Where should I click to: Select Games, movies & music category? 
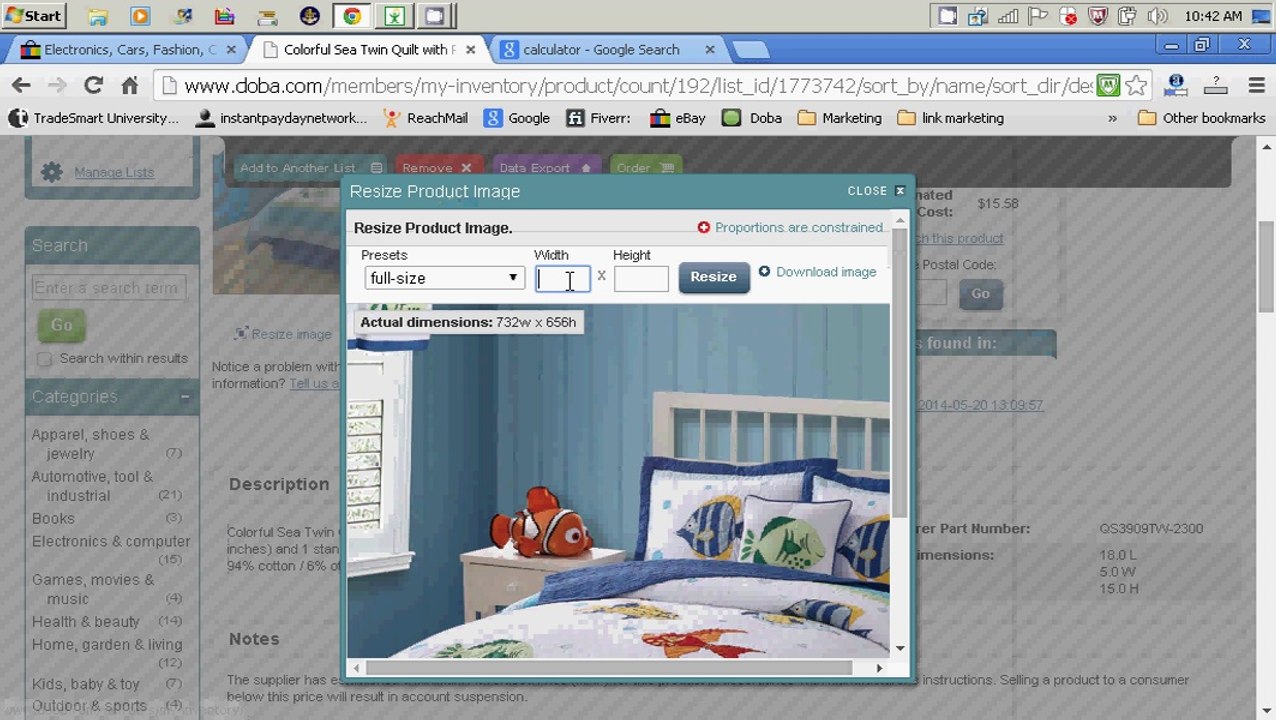pos(93,589)
